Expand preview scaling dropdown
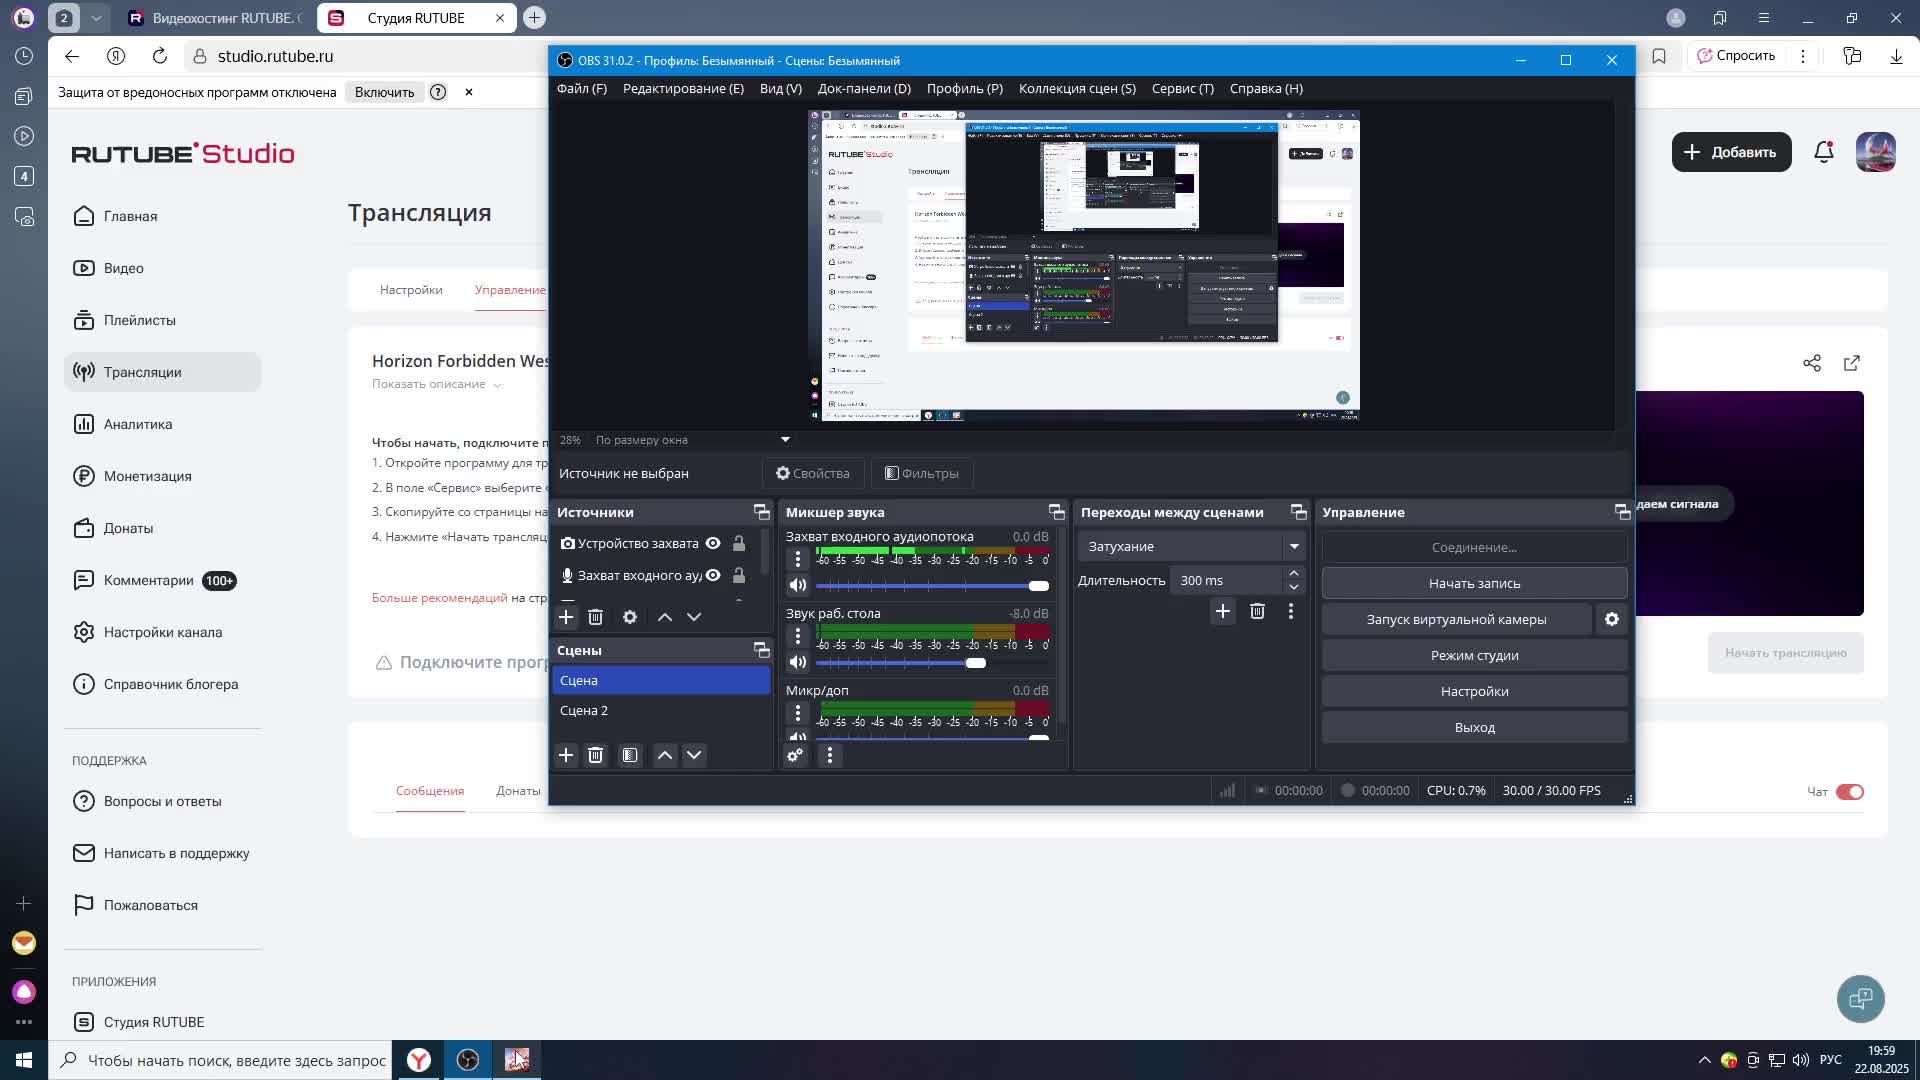This screenshot has height=1080, width=1920. (785, 440)
